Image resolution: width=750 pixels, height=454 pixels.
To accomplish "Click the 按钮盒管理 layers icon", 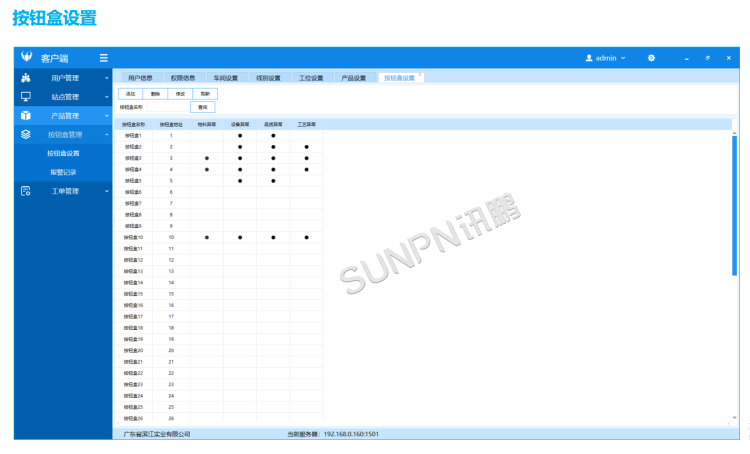I will click(x=26, y=134).
